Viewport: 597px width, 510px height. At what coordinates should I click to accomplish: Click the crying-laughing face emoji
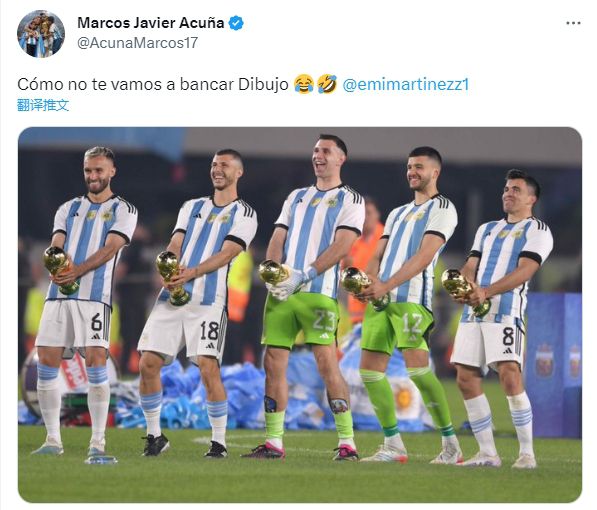(x=304, y=84)
